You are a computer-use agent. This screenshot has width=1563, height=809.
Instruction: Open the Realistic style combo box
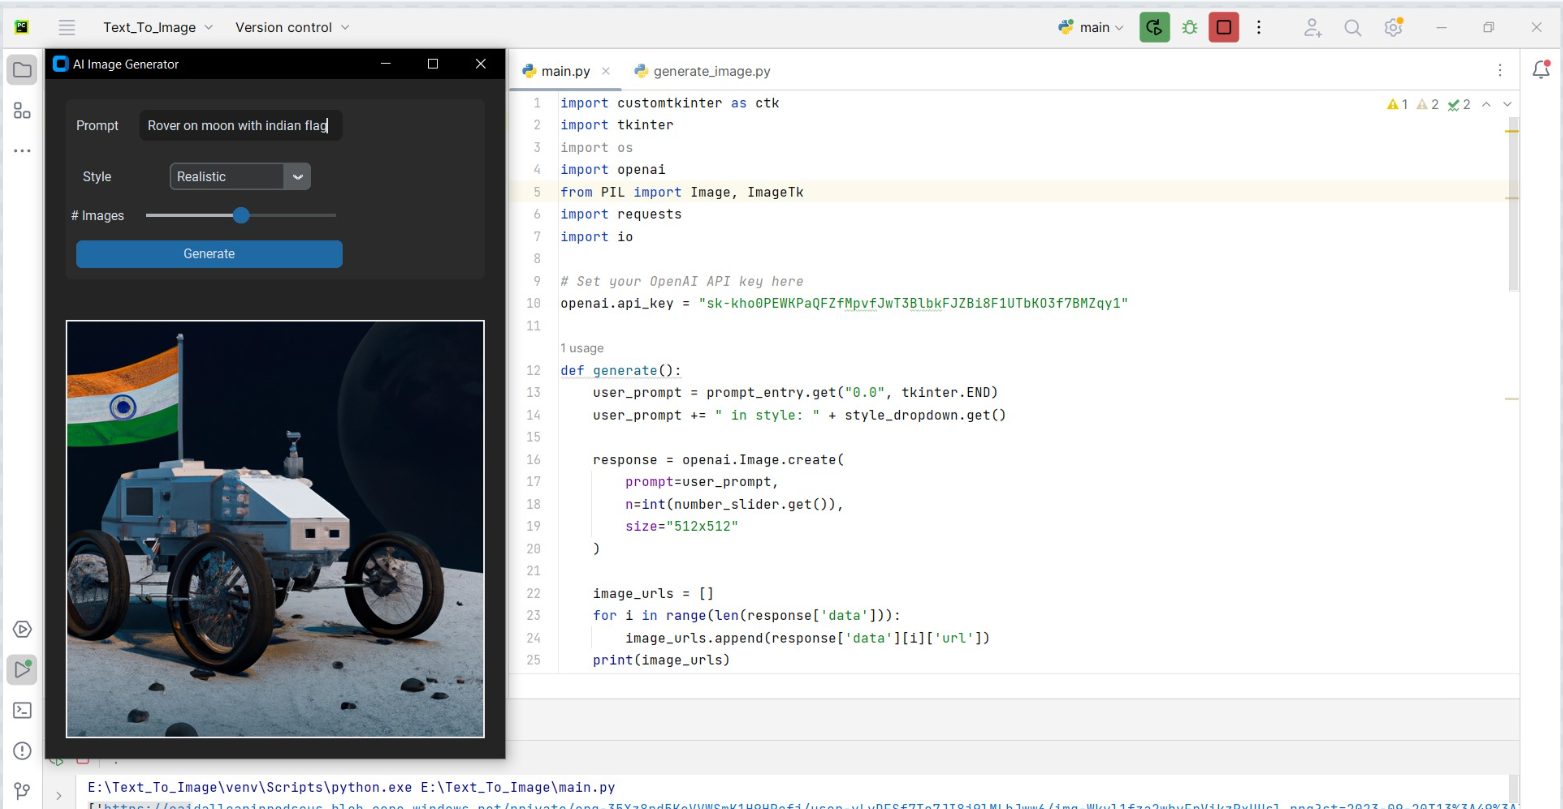240,177
